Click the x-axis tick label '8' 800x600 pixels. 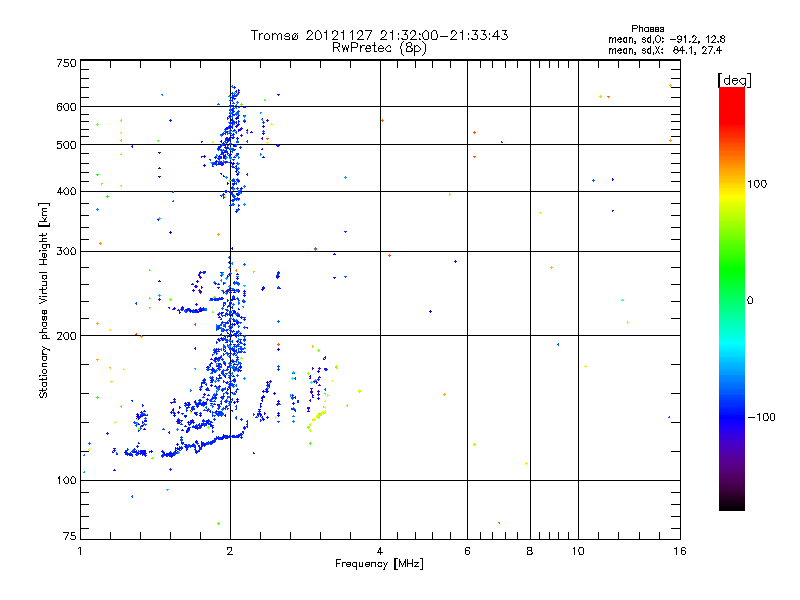click(x=530, y=551)
